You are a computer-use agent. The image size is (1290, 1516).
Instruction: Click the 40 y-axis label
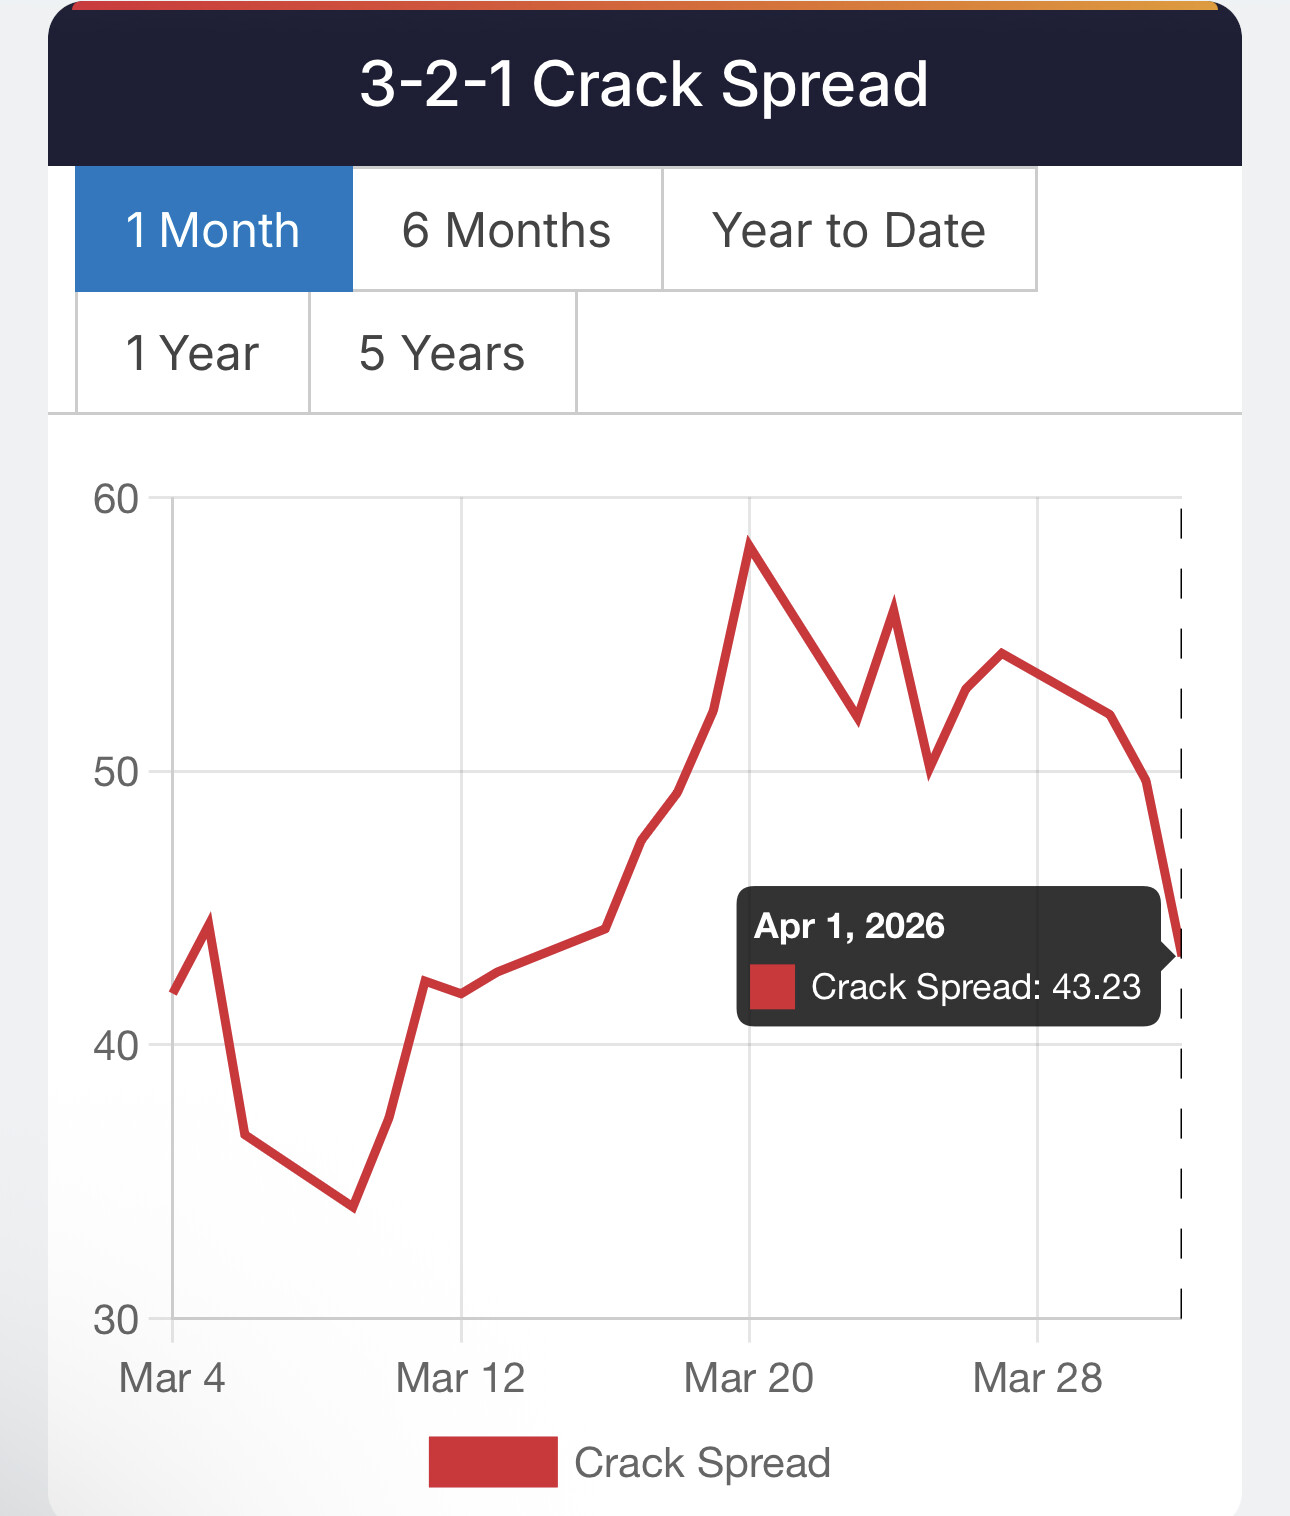pyautogui.click(x=116, y=1046)
